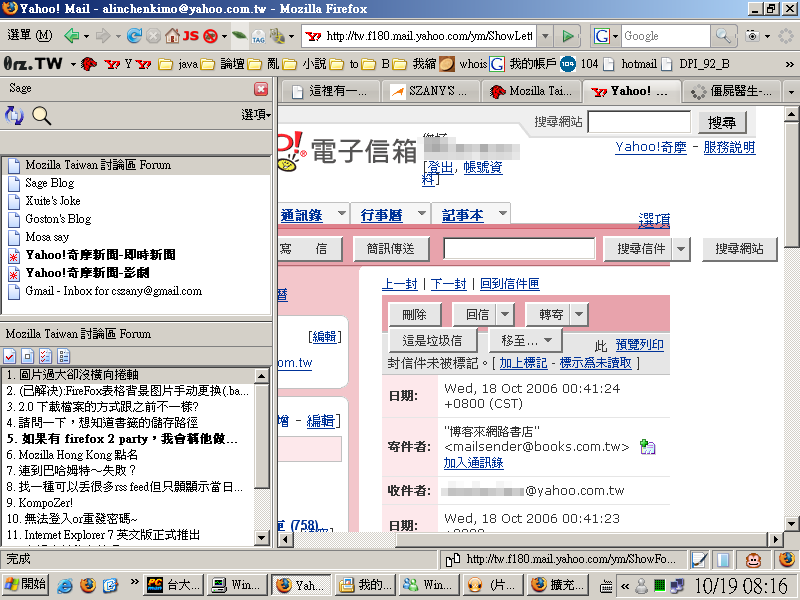Click the 刪除 delete button
The height and width of the screenshot is (600, 800).
click(414, 314)
